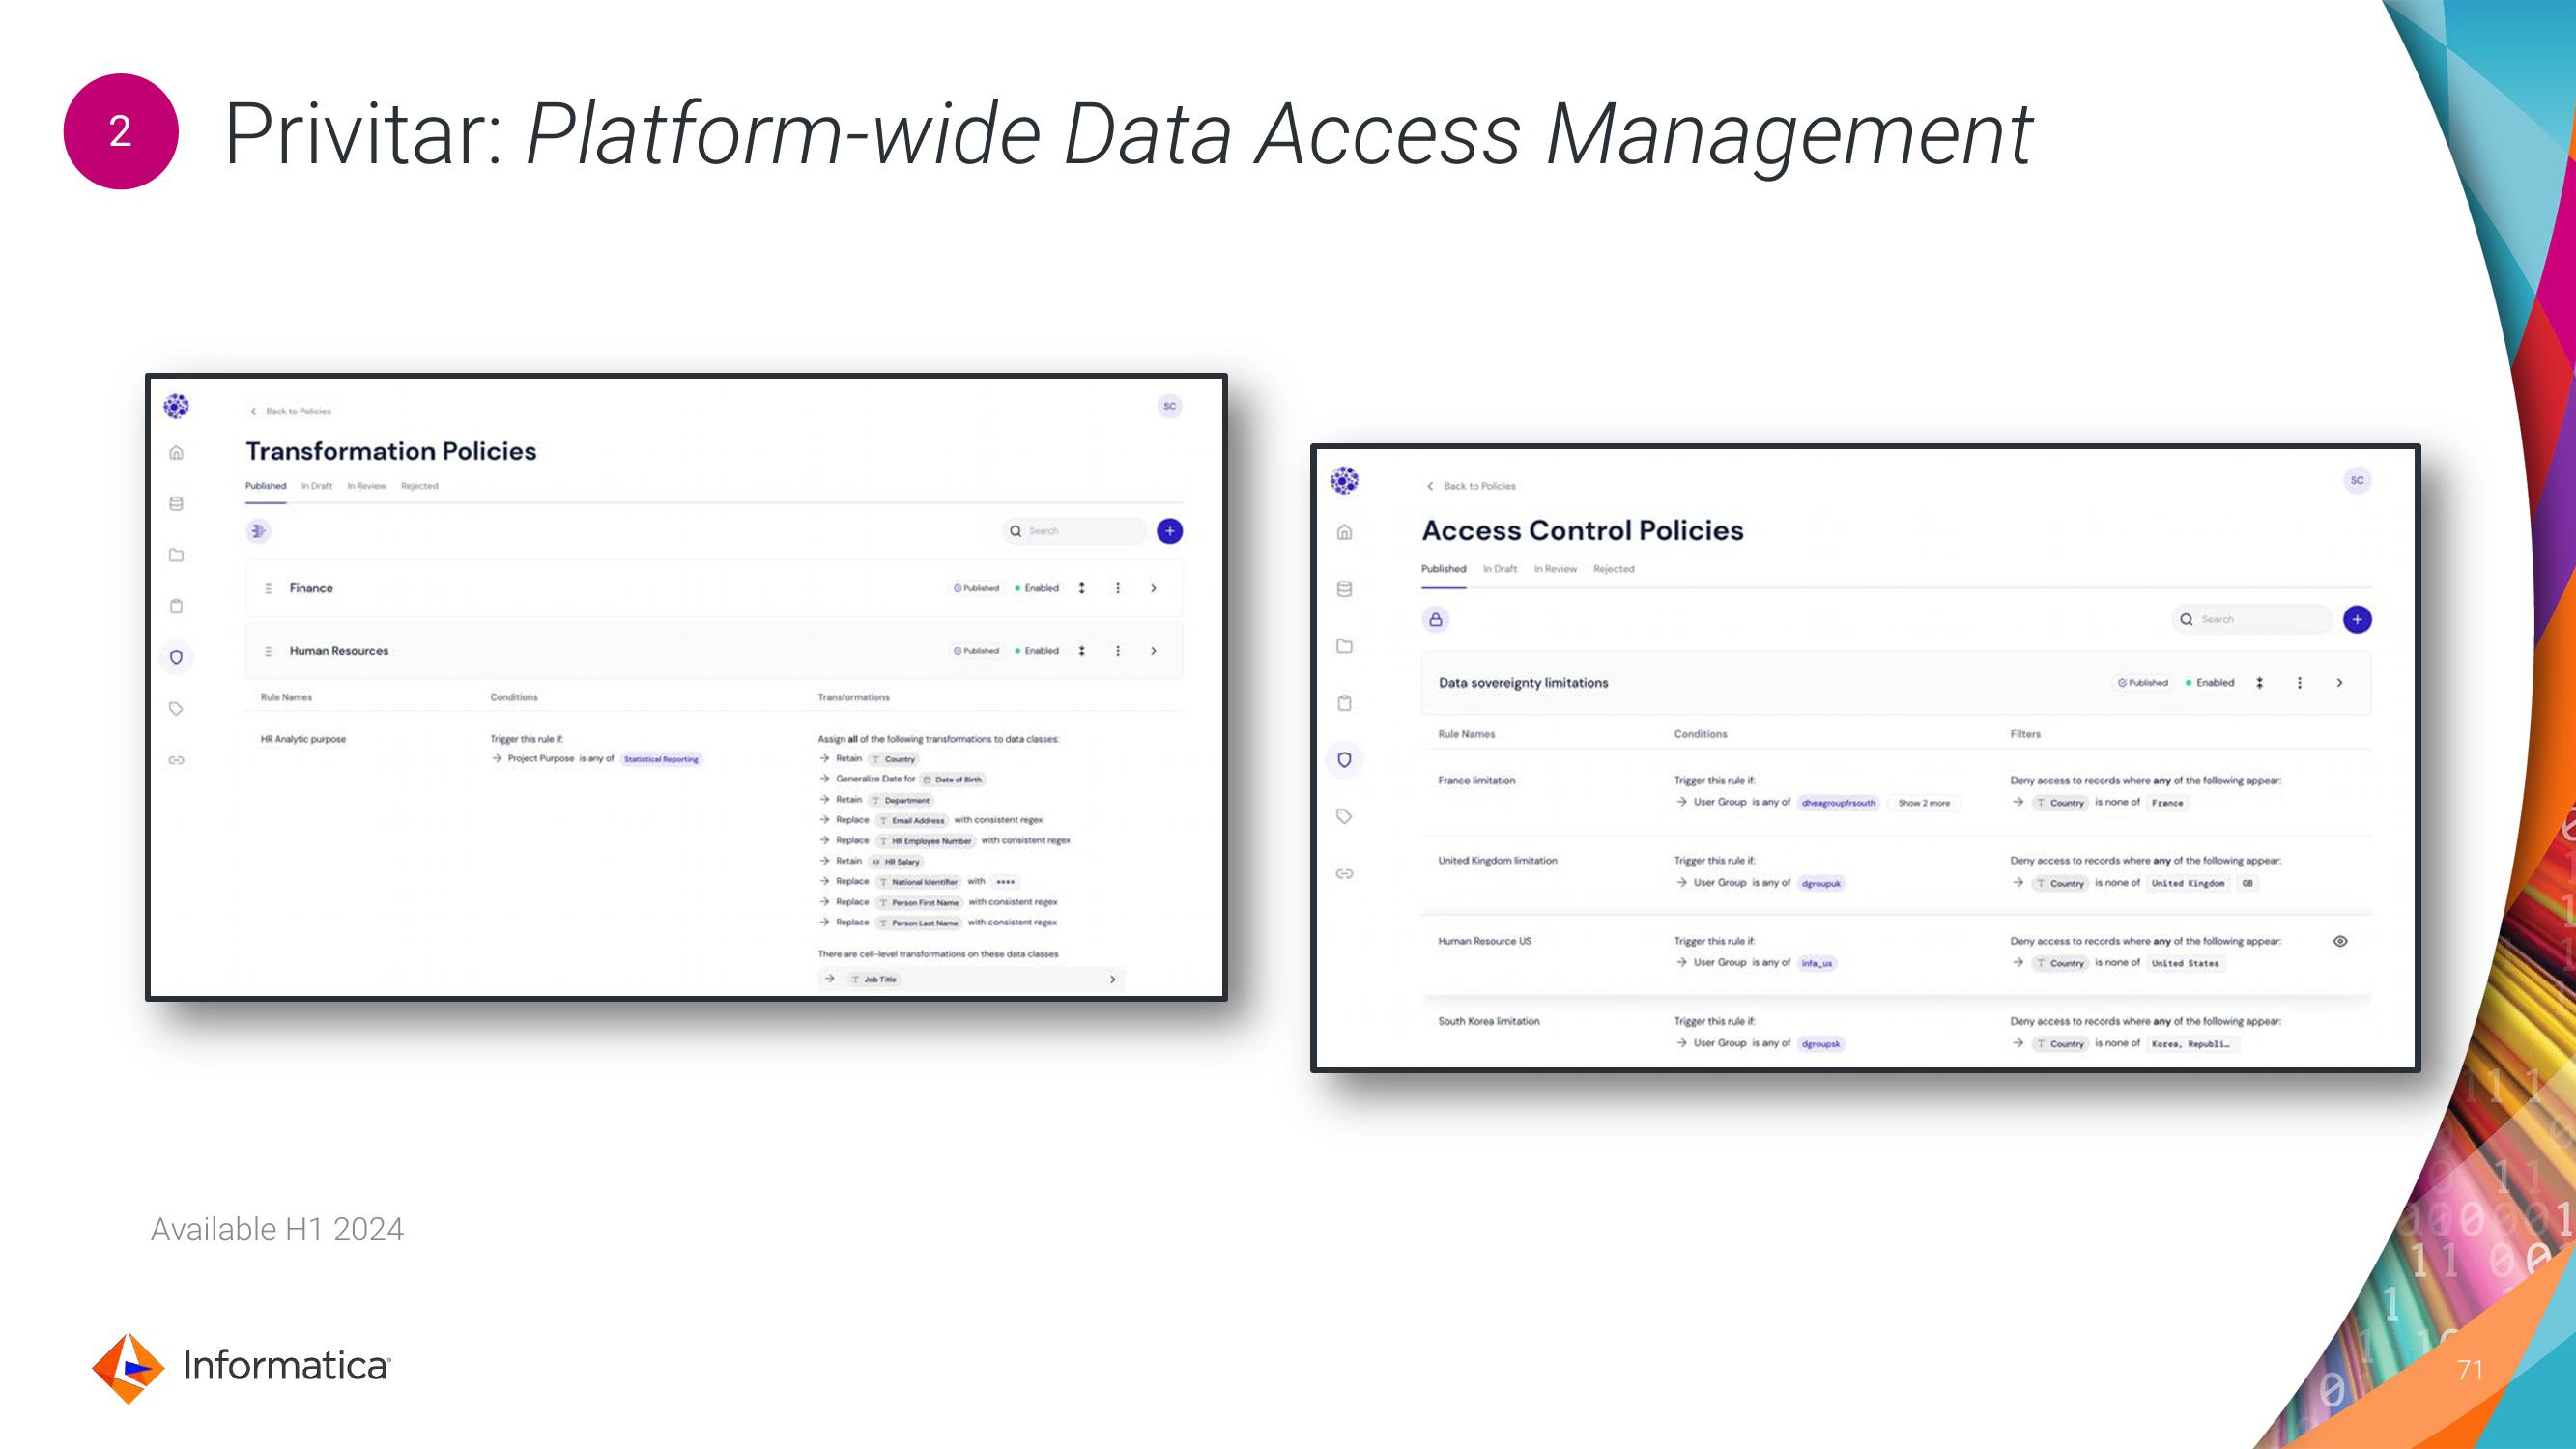Click collapse arrows on Finance policy row
The width and height of the screenshot is (2576, 1449).
point(1081,588)
